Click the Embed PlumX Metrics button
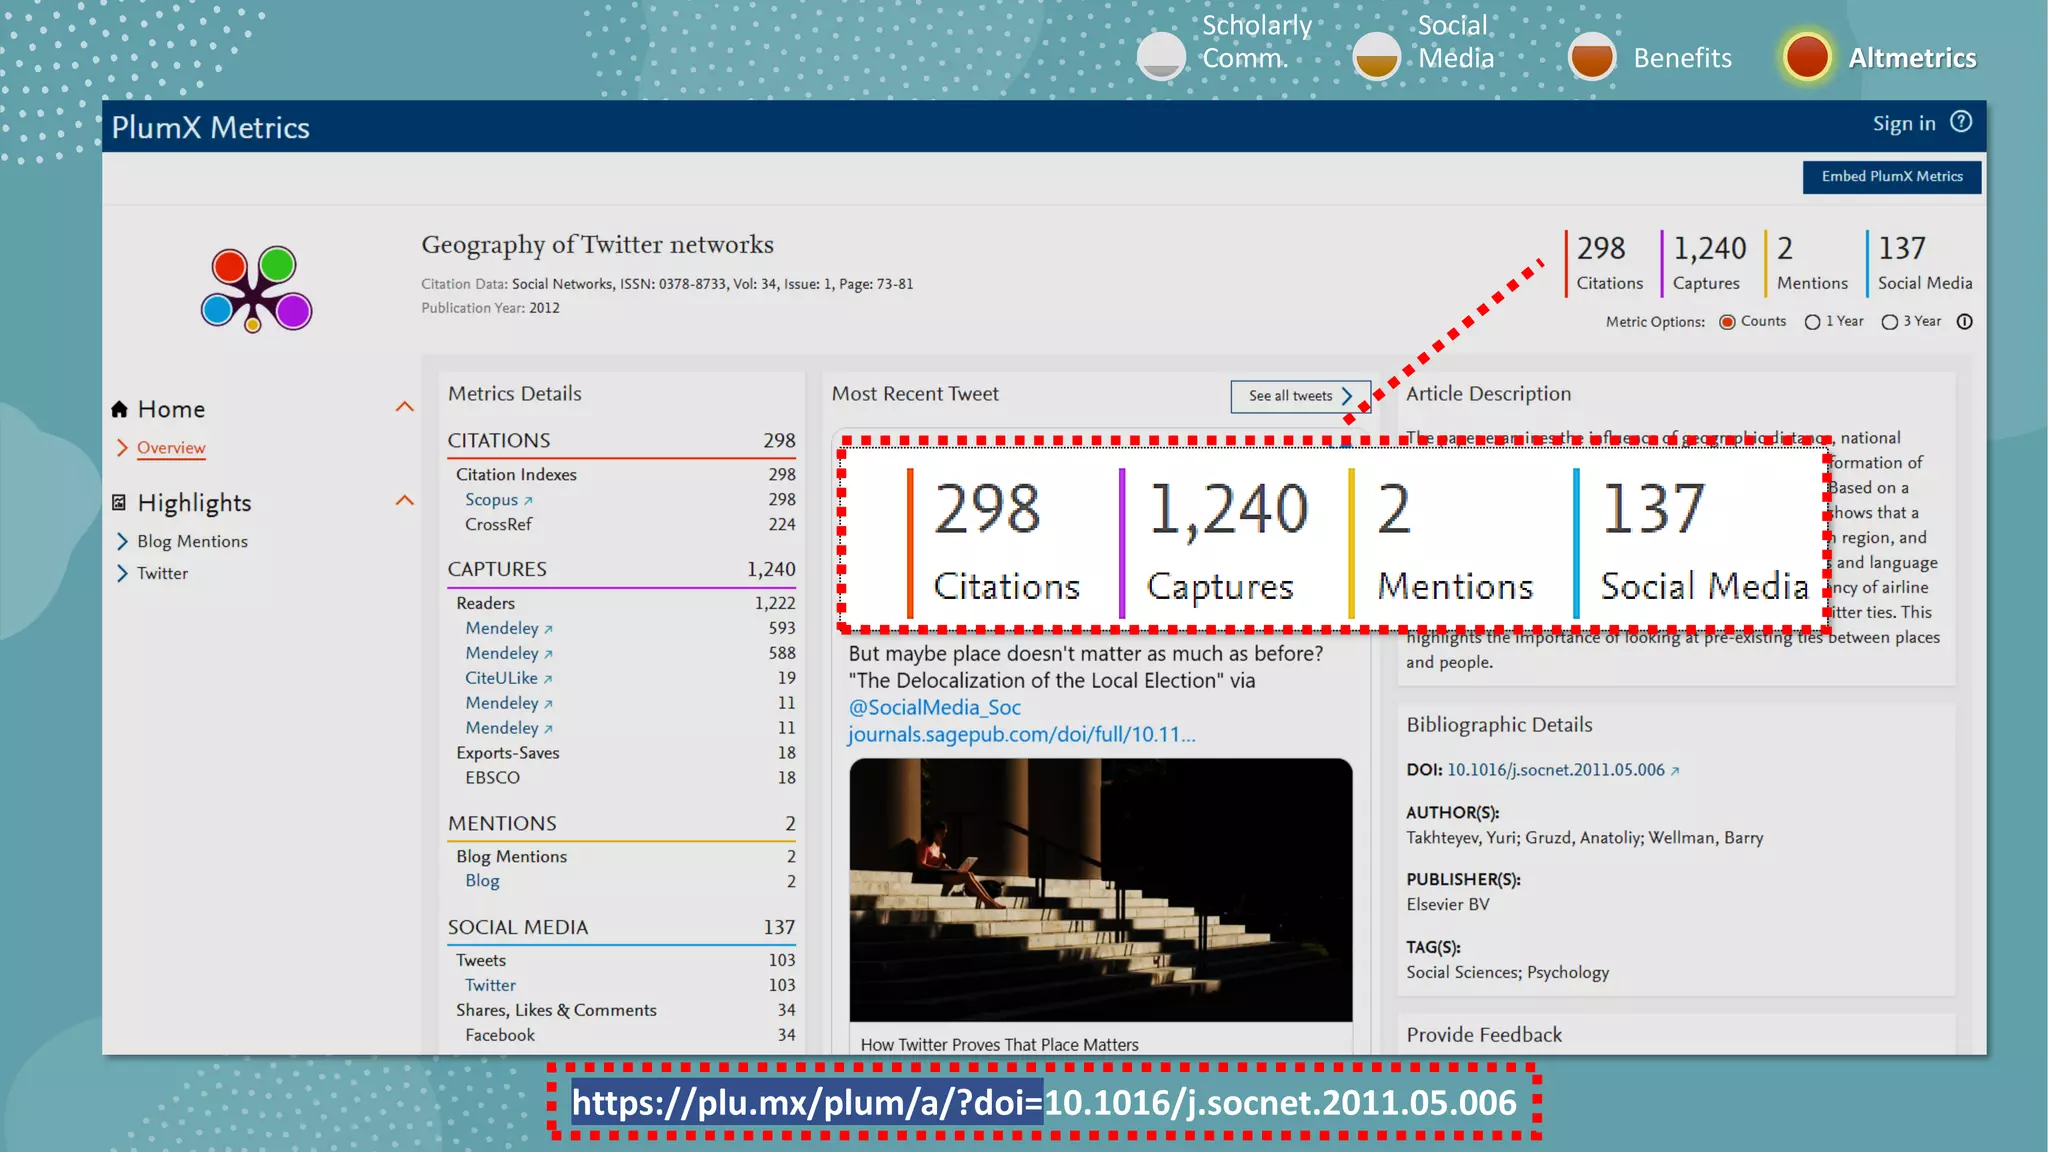The height and width of the screenshot is (1152, 2048). coord(1892,176)
